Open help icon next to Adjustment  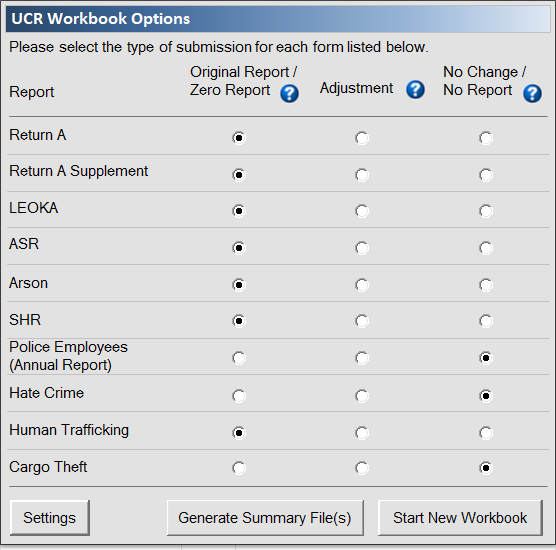tap(415, 89)
